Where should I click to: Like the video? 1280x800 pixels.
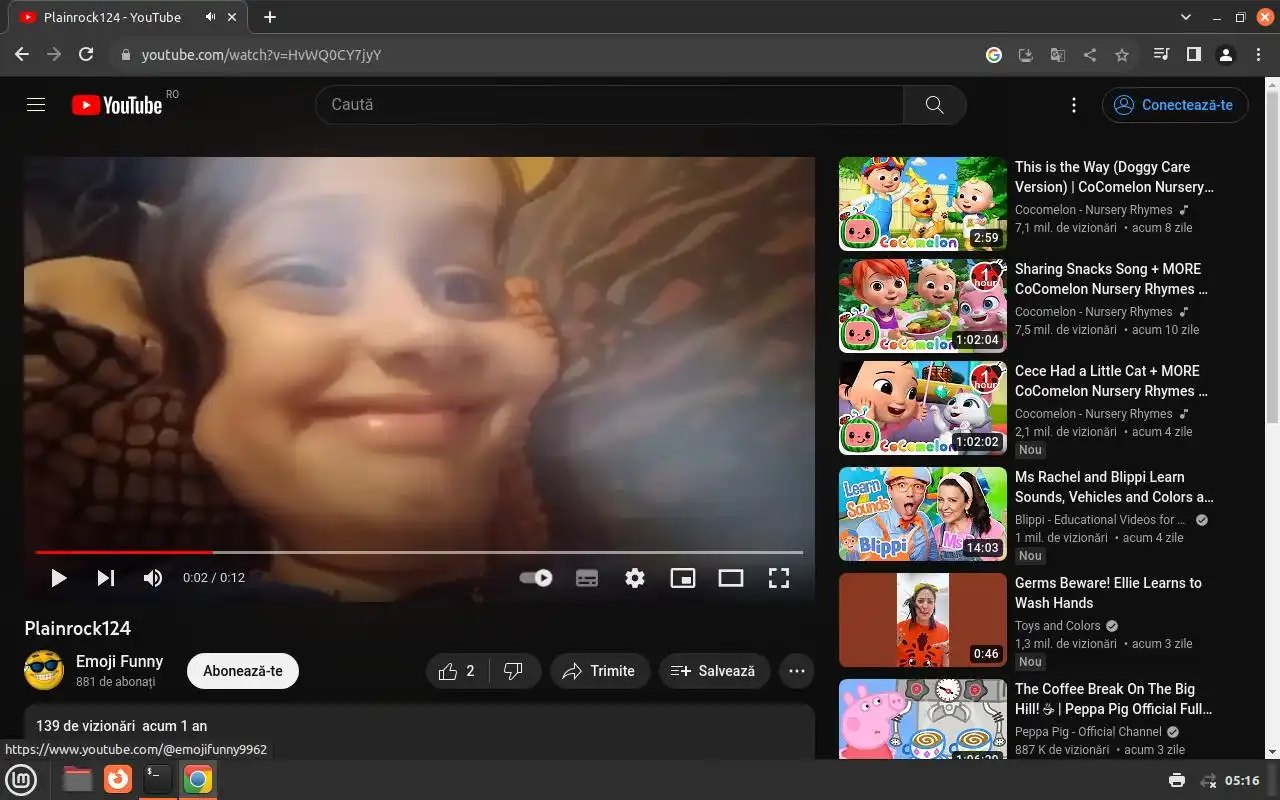click(457, 671)
